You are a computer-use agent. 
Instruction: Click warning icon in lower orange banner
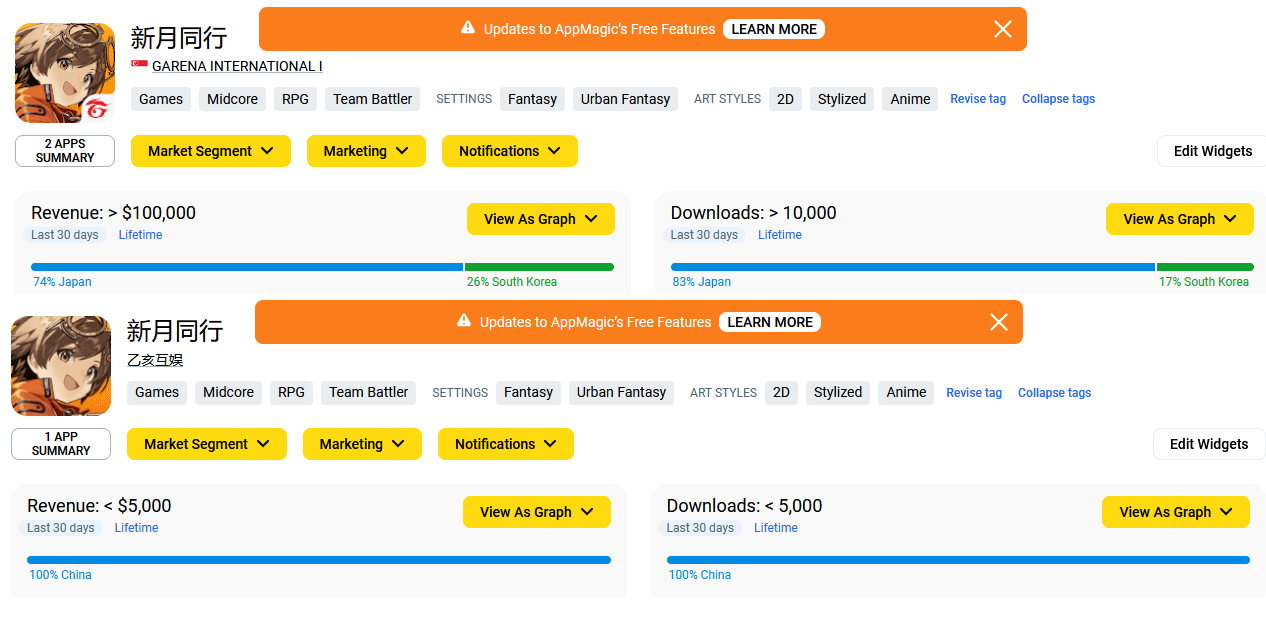pos(463,321)
